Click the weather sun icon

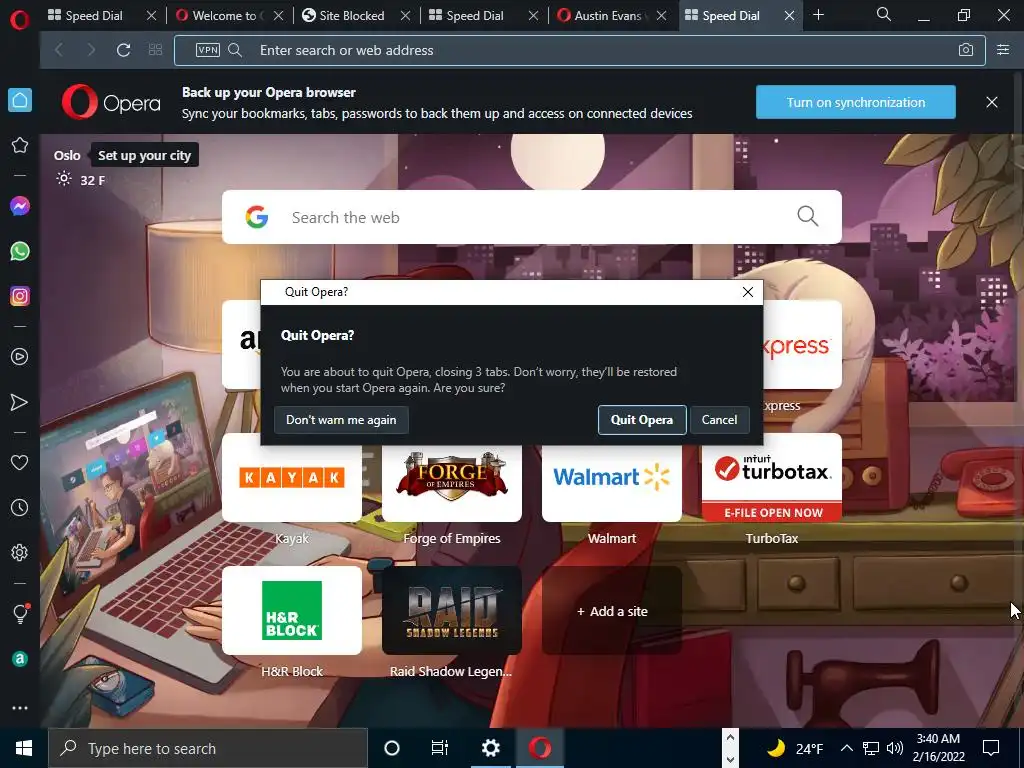tap(63, 179)
